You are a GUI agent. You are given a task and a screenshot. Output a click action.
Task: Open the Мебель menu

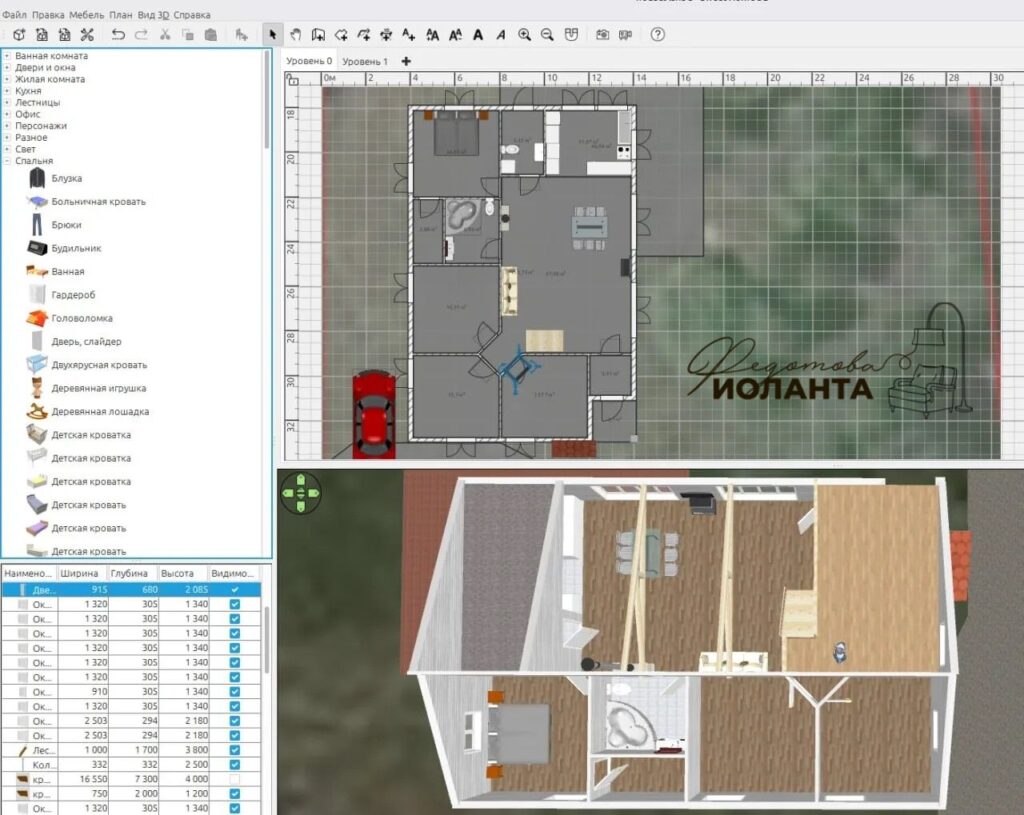pos(86,14)
